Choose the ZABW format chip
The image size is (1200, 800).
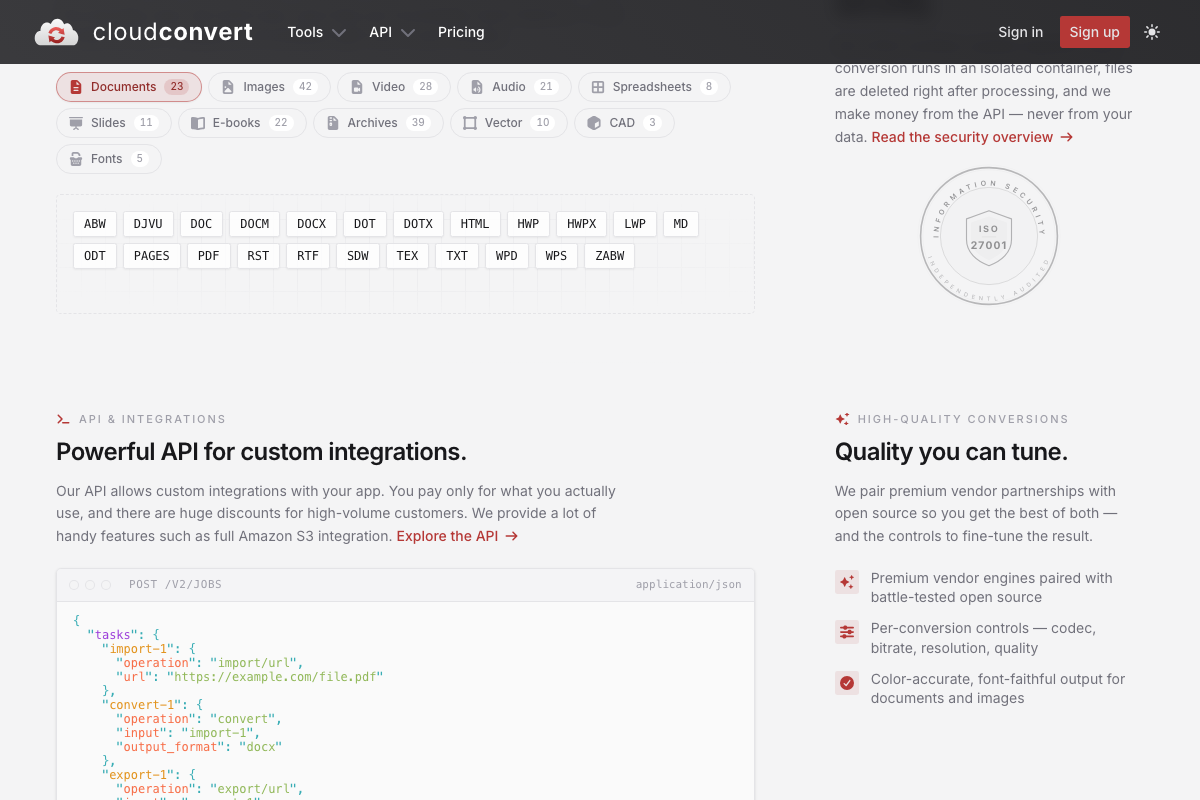610,256
